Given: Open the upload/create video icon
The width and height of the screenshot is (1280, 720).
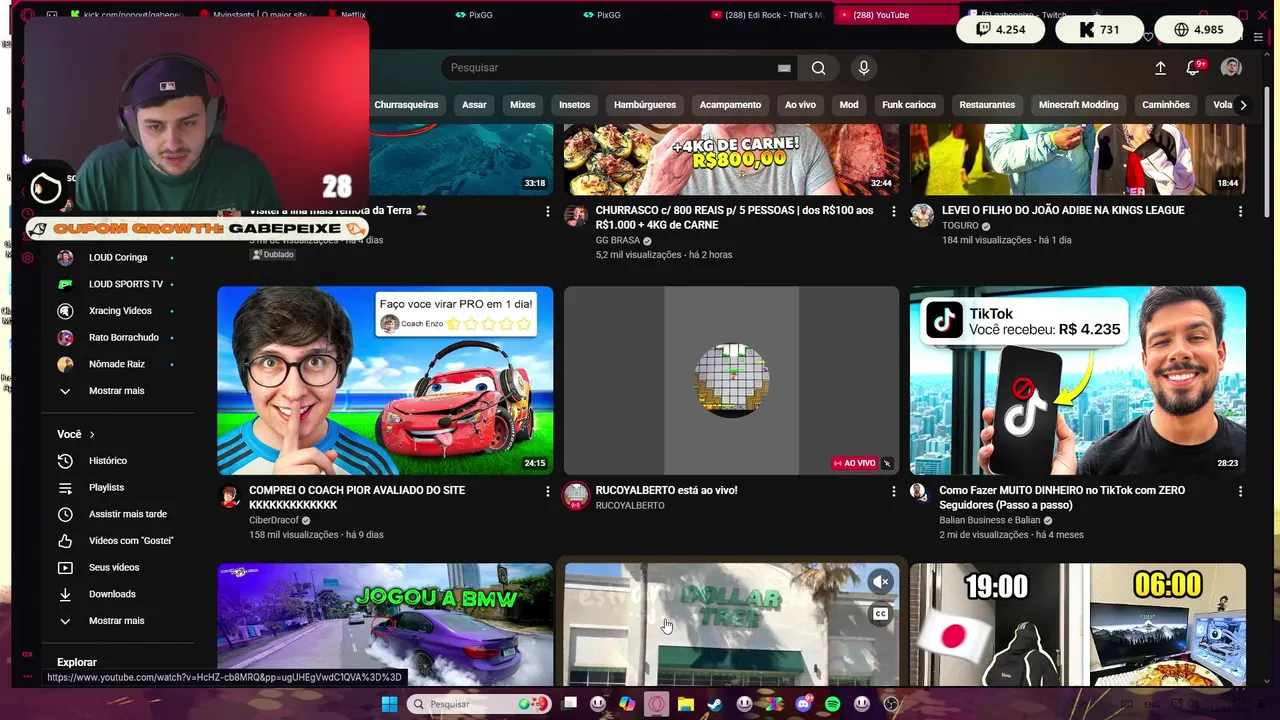Looking at the screenshot, I should (x=1160, y=68).
